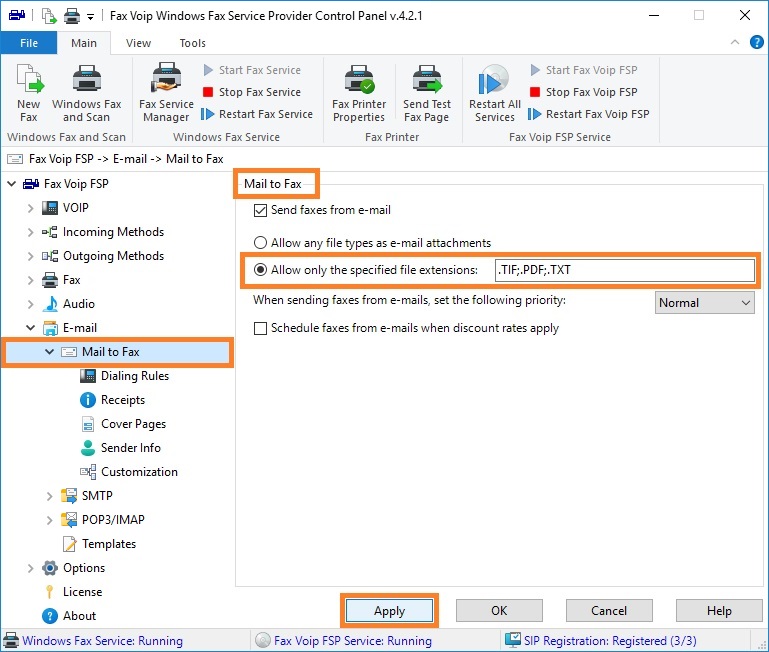Open About page
769x652 pixels.
click(x=79, y=616)
